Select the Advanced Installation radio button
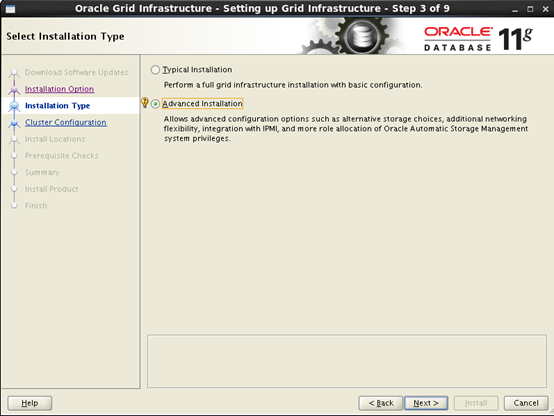554x416 pixels. (x=155, y=104)
